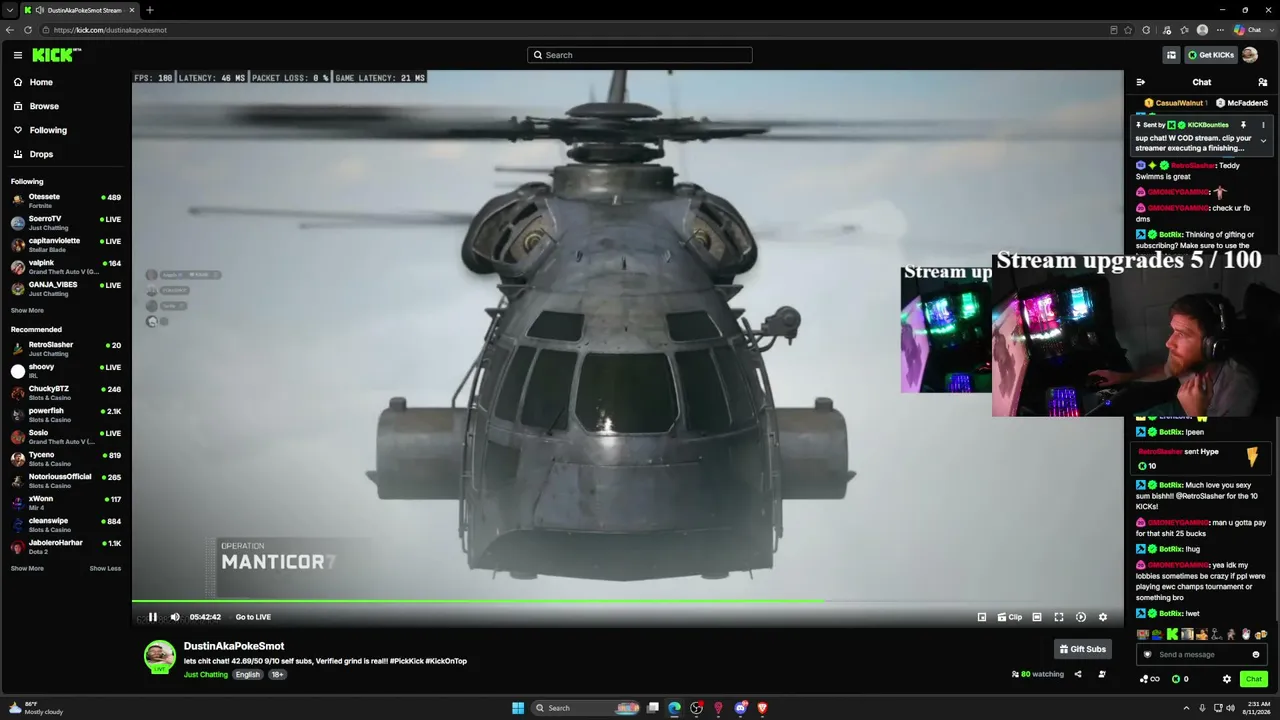This screenshot has height=720, width=1280.
Task: Open the emote picker in chat input
Action: point(1256,654)
